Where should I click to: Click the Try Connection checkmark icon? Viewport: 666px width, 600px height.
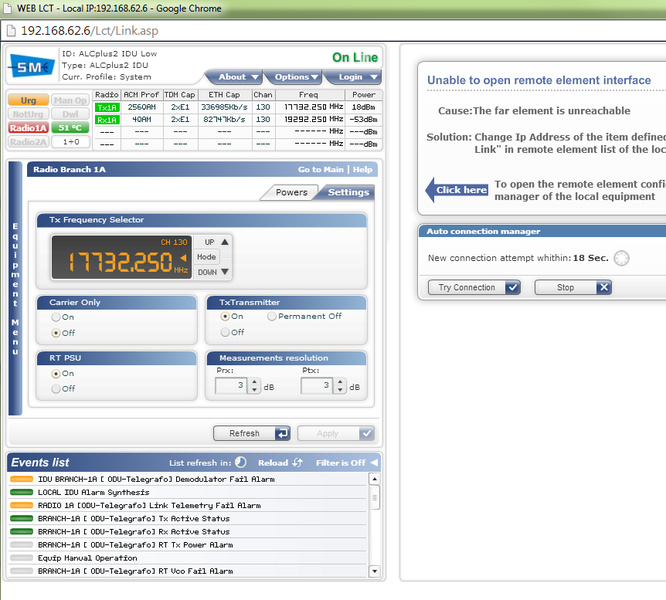point(513,287)
